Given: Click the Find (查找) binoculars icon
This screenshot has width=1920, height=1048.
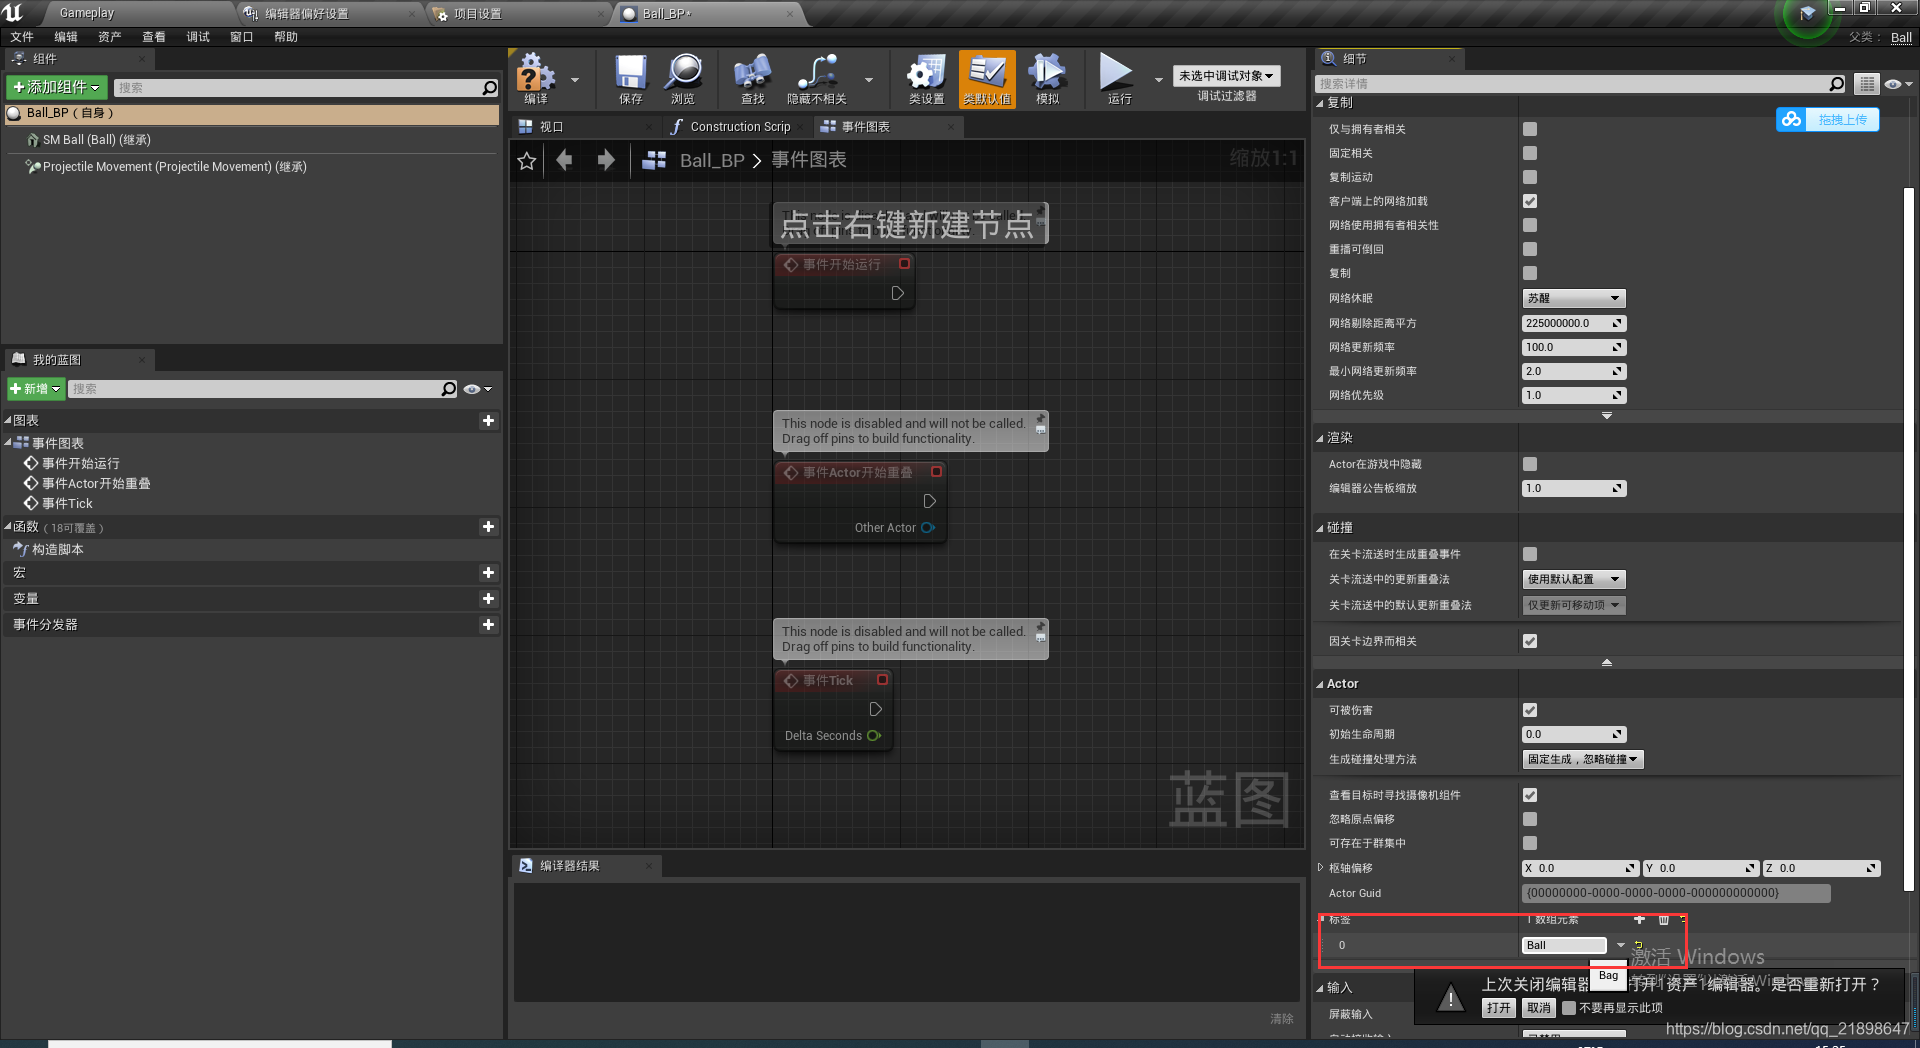Looking at the screenshot, I should coord(752,78).
